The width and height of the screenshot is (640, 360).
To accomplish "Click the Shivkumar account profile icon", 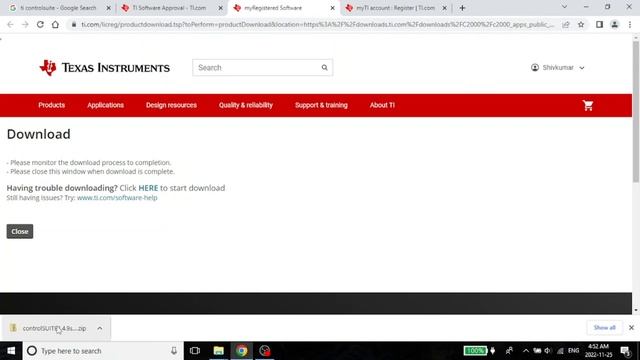I will coord(535,67).
